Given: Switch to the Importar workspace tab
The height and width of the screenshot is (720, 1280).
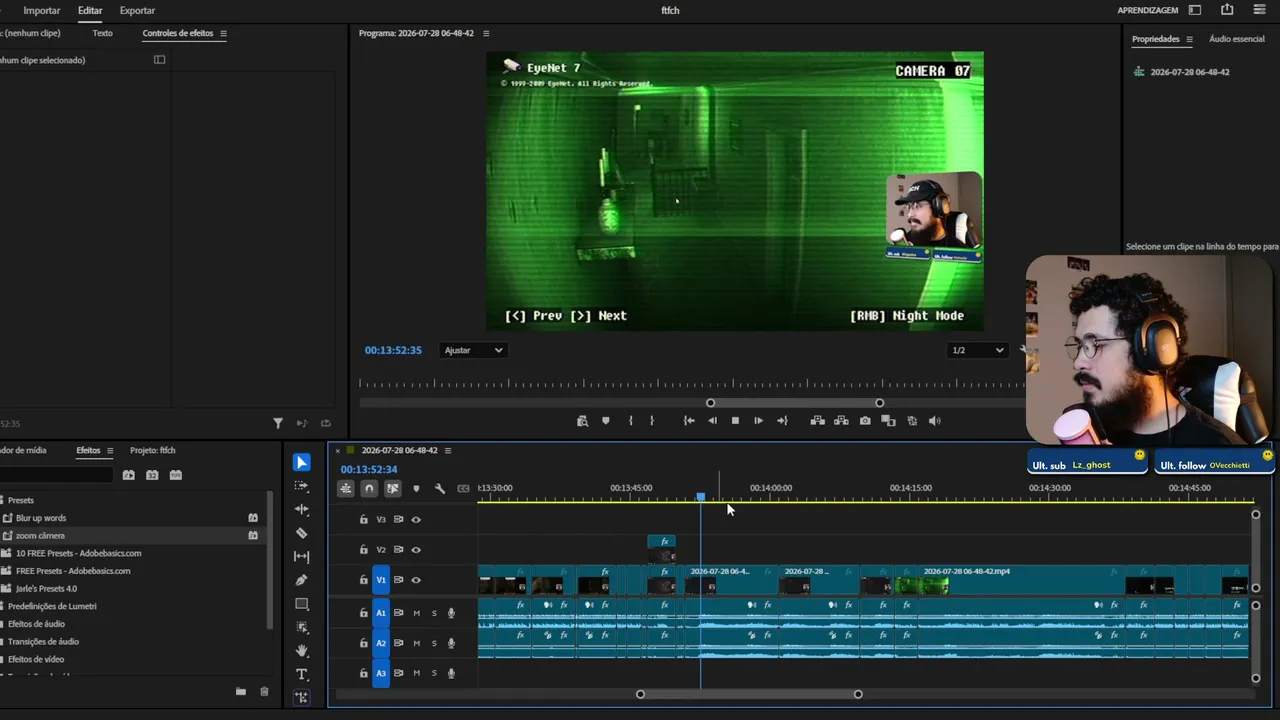Looking at the screenshot, I should (42, 10).
